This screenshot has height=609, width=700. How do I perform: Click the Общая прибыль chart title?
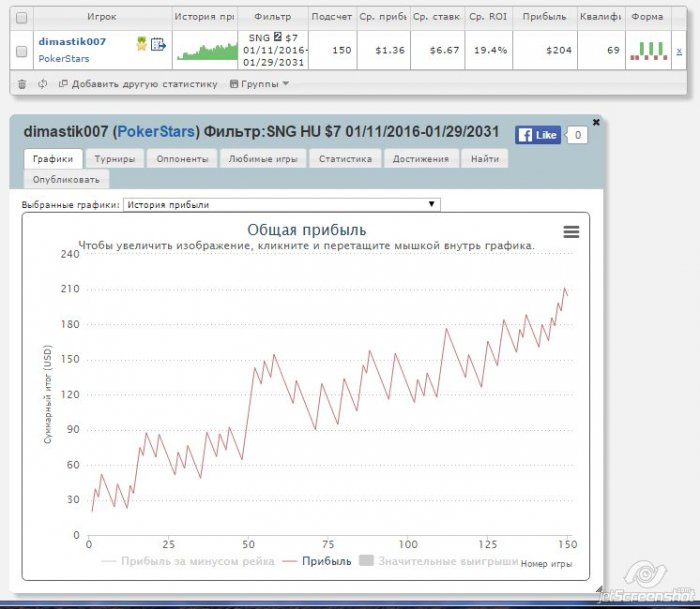[x=307, y=230]
